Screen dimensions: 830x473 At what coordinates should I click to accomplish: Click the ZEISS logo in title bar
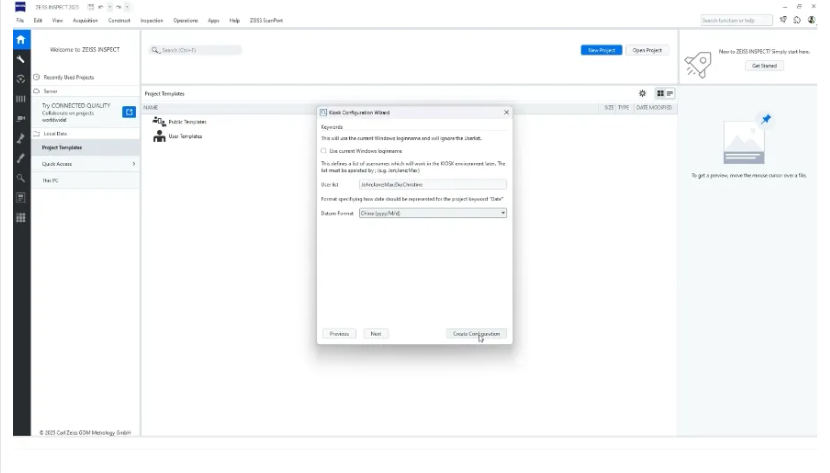click(x=20, y=7)
